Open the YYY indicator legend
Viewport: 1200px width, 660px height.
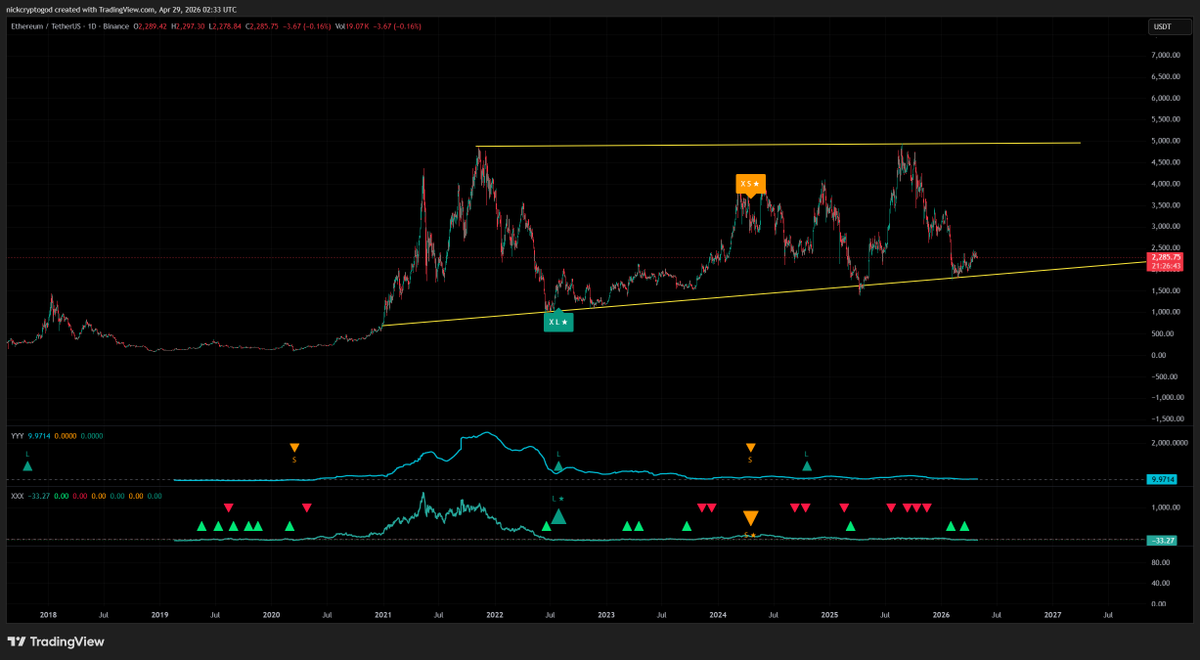pos(18,436)
